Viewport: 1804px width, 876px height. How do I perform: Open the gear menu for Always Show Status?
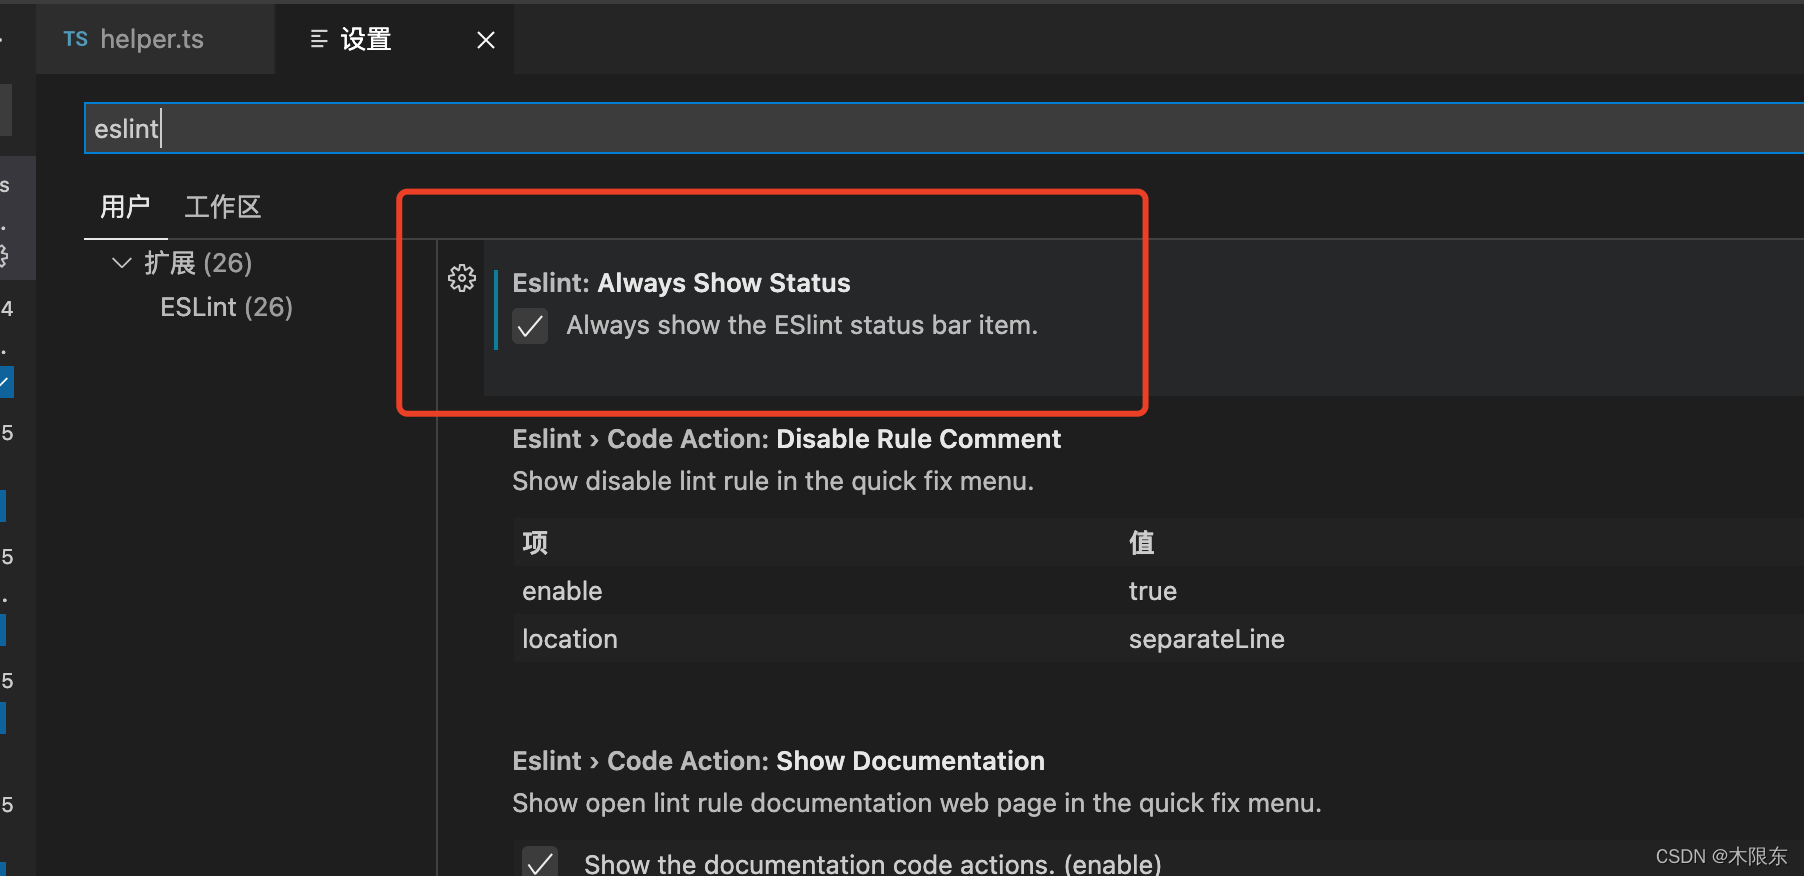pyautogui.click(x=462, y=278)
